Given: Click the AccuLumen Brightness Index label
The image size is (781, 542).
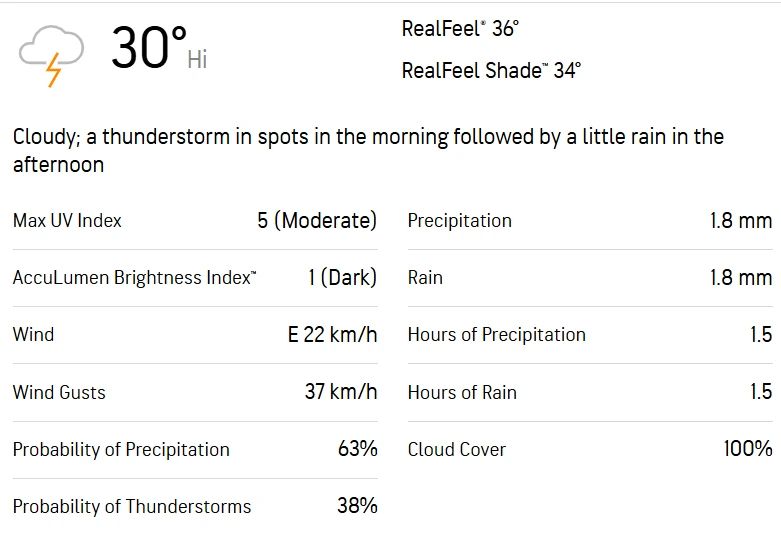Looking at the screenshot, I should pyautogui.click(x=134, y=278).
